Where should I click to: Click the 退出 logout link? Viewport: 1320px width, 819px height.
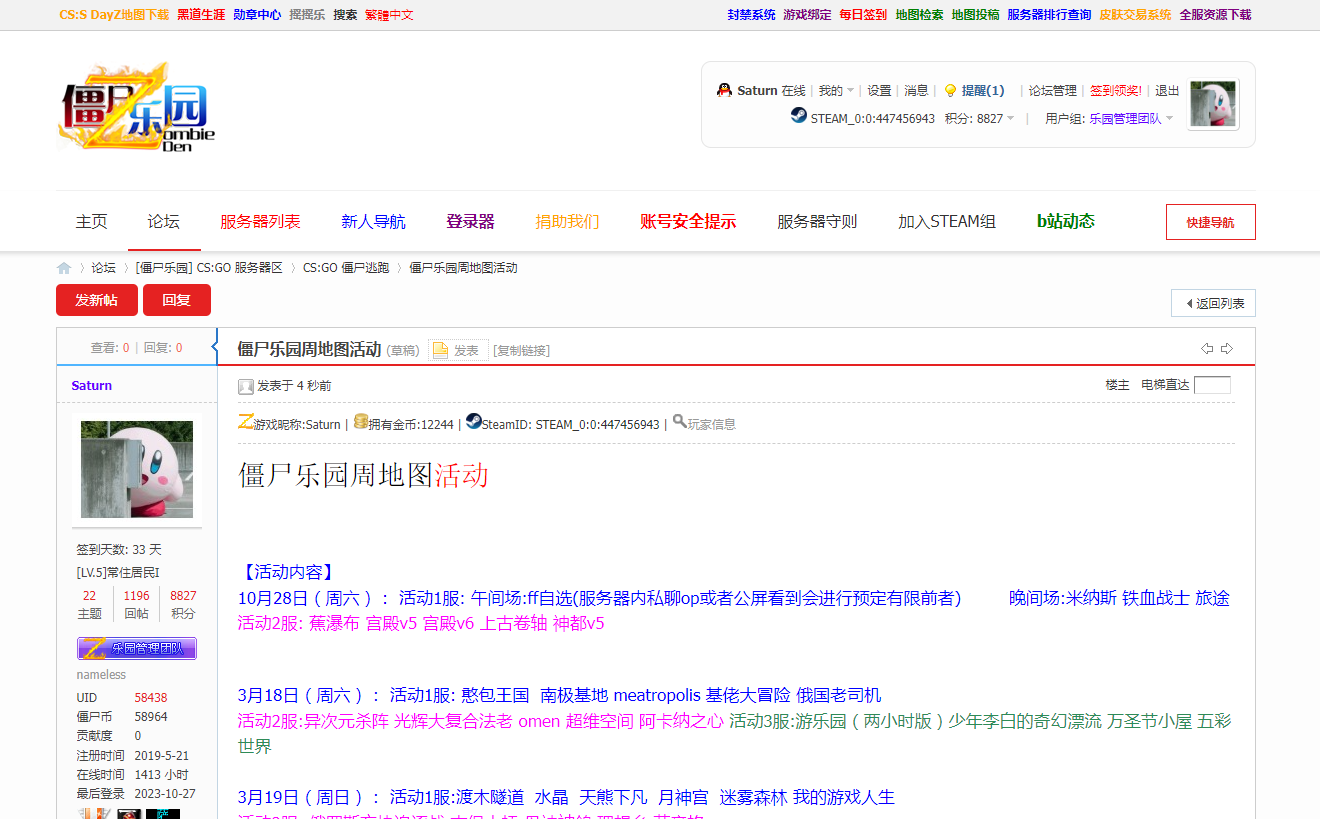[1167, 90]
